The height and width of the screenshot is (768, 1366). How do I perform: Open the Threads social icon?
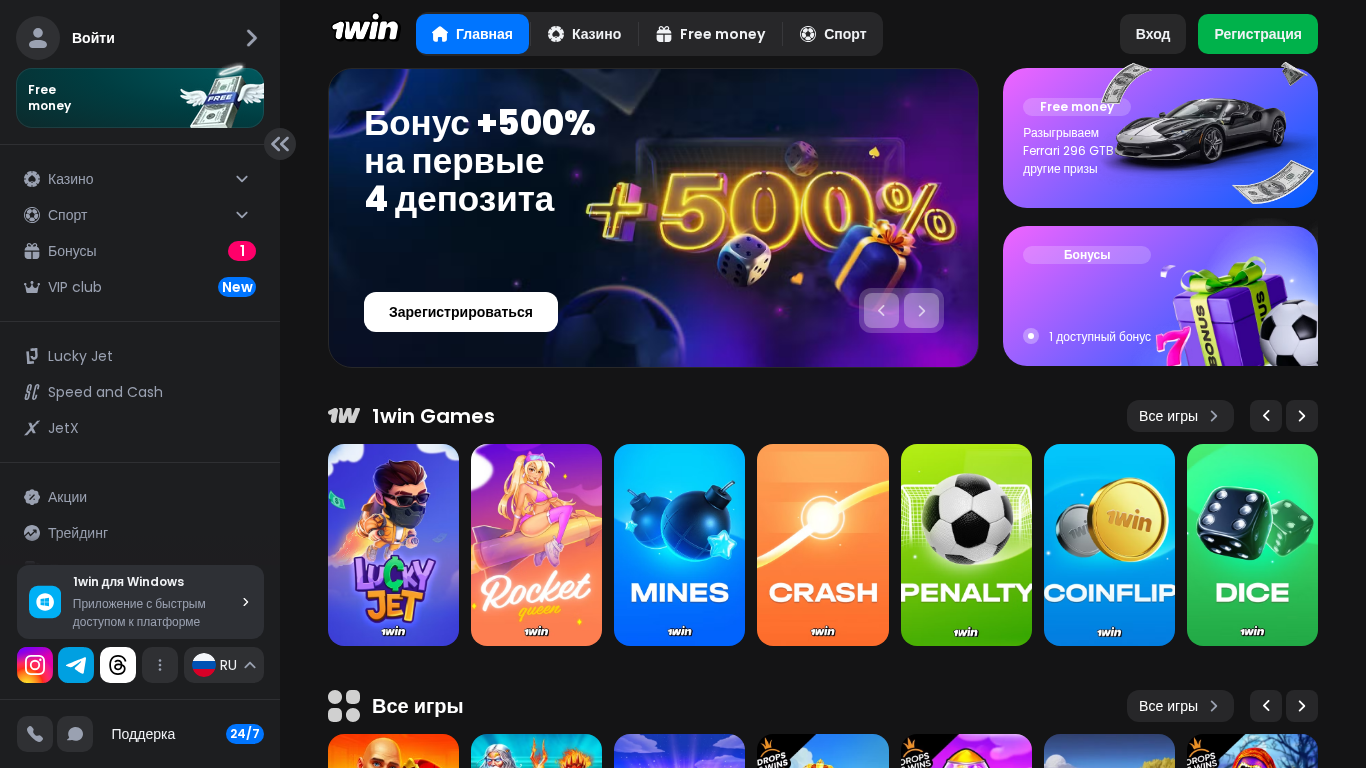pos(118,665)
